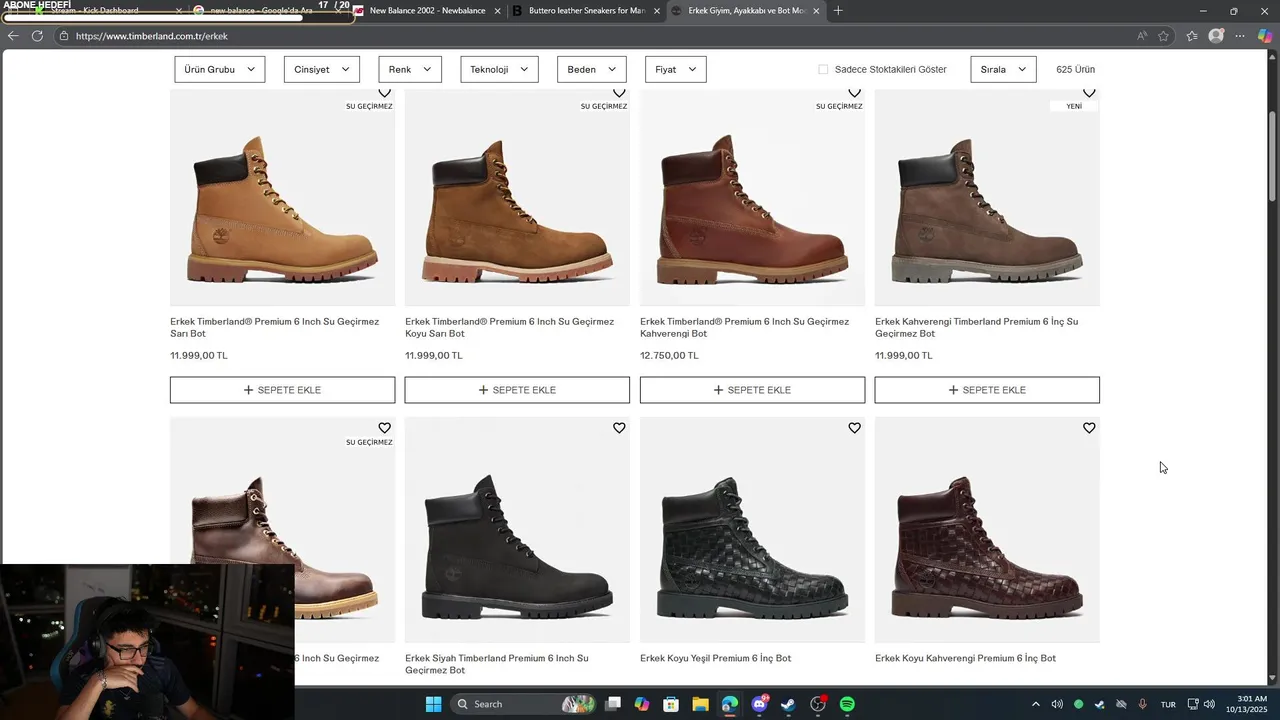The width and height of the screenshot is (1280, 720).
Task: Heart the Koyu Kahverengi Premium 6 İnç boot
Action: [x=1089, y=428]
